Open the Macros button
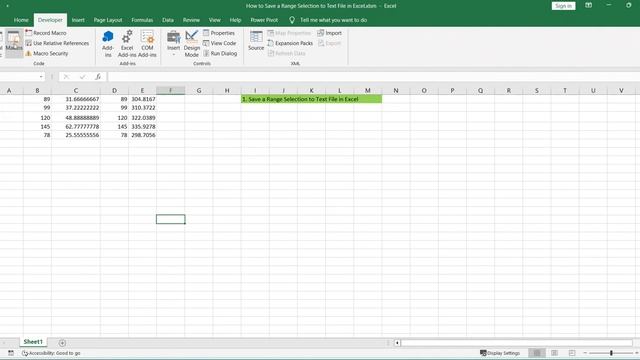Screen dimensions: 640x360 (x=14, y=43)
